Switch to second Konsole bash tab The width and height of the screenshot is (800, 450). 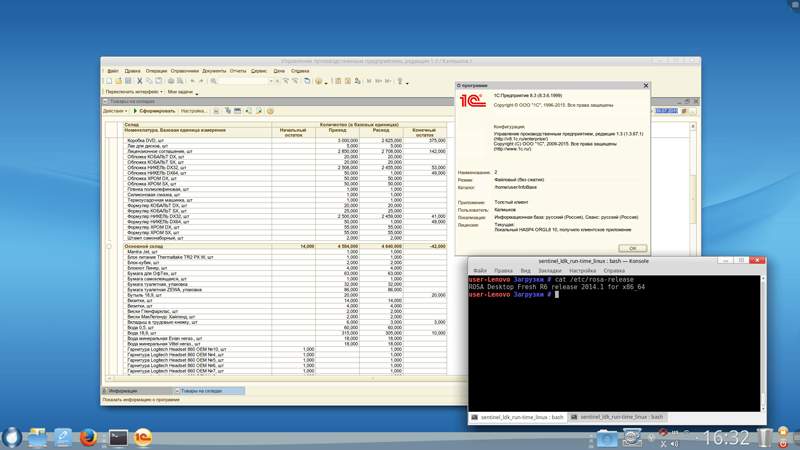(617, 417)
